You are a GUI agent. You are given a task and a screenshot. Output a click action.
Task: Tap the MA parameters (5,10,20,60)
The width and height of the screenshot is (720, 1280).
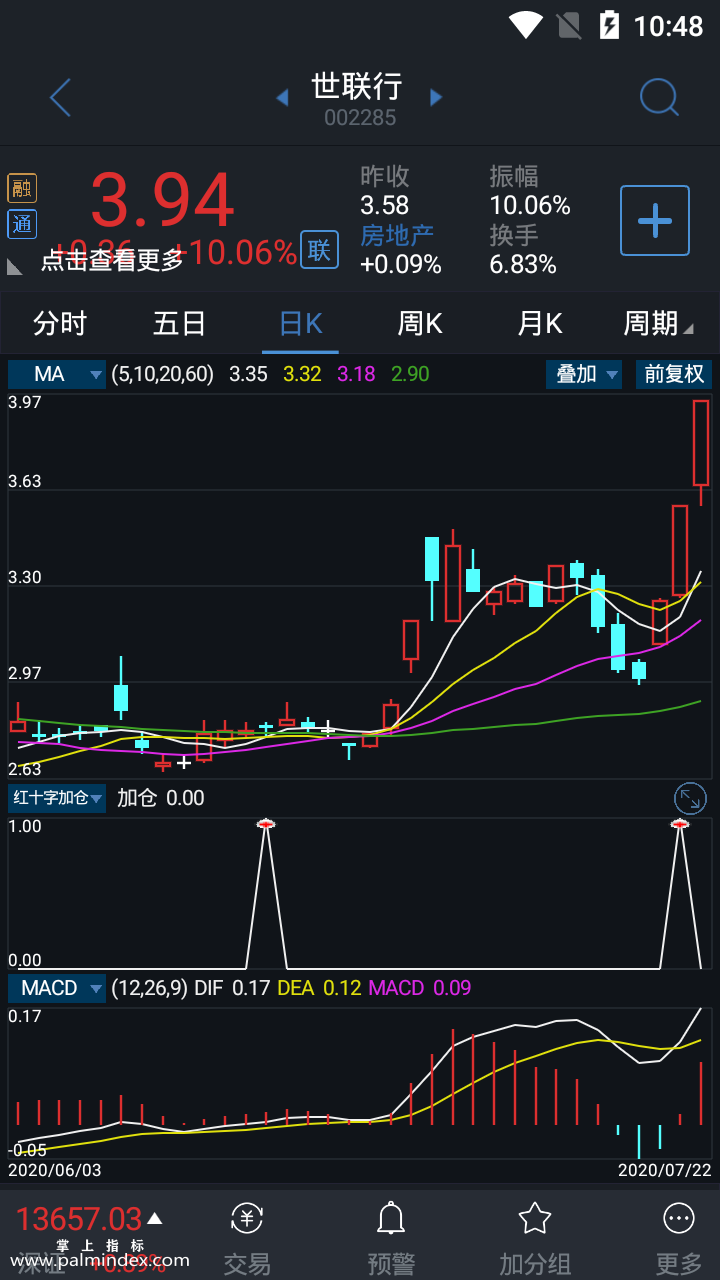click(163, 374)
